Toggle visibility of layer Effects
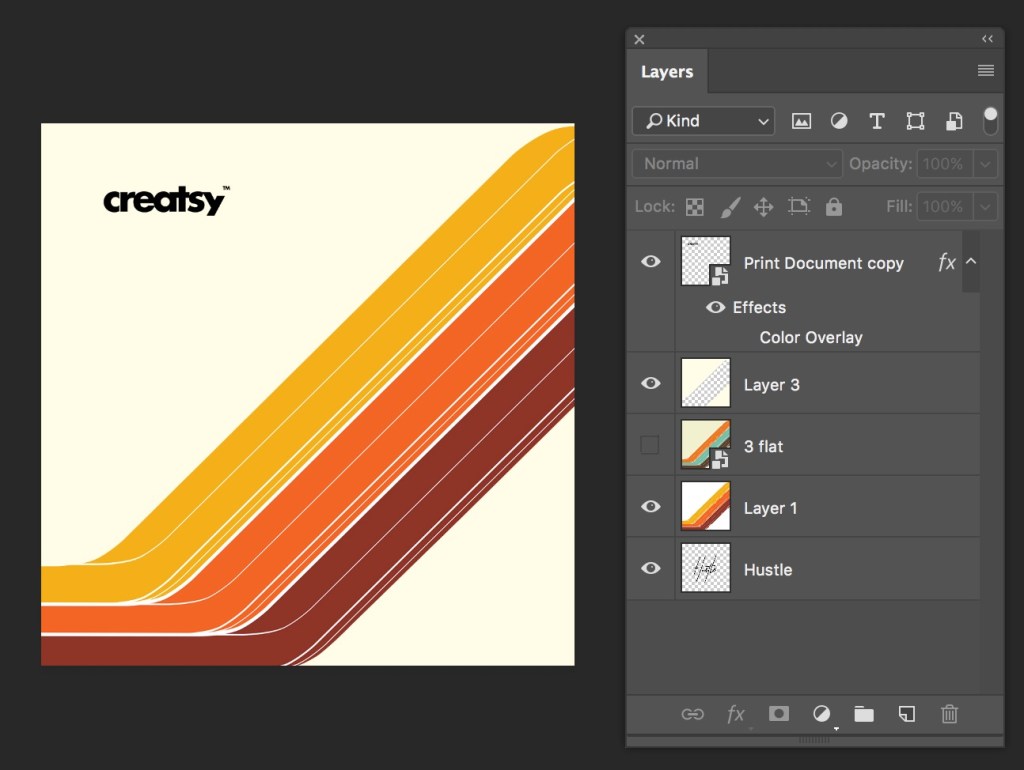Image resolution: width=1024 pixels, height=770 pixels. tap(715, 307)
